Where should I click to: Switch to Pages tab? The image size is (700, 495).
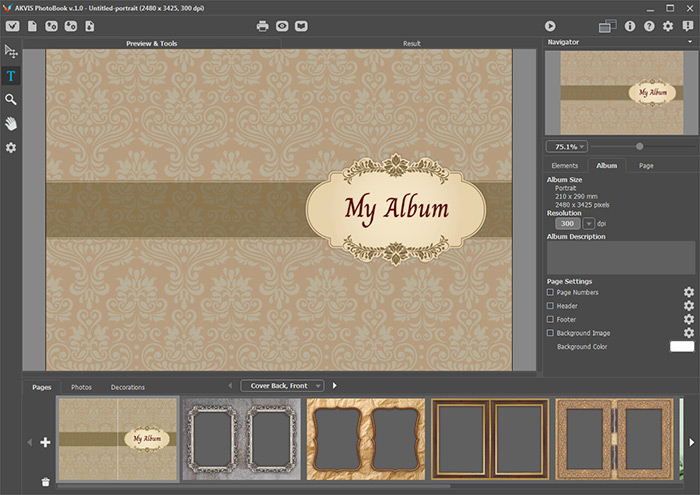click(x=42, y=387)
